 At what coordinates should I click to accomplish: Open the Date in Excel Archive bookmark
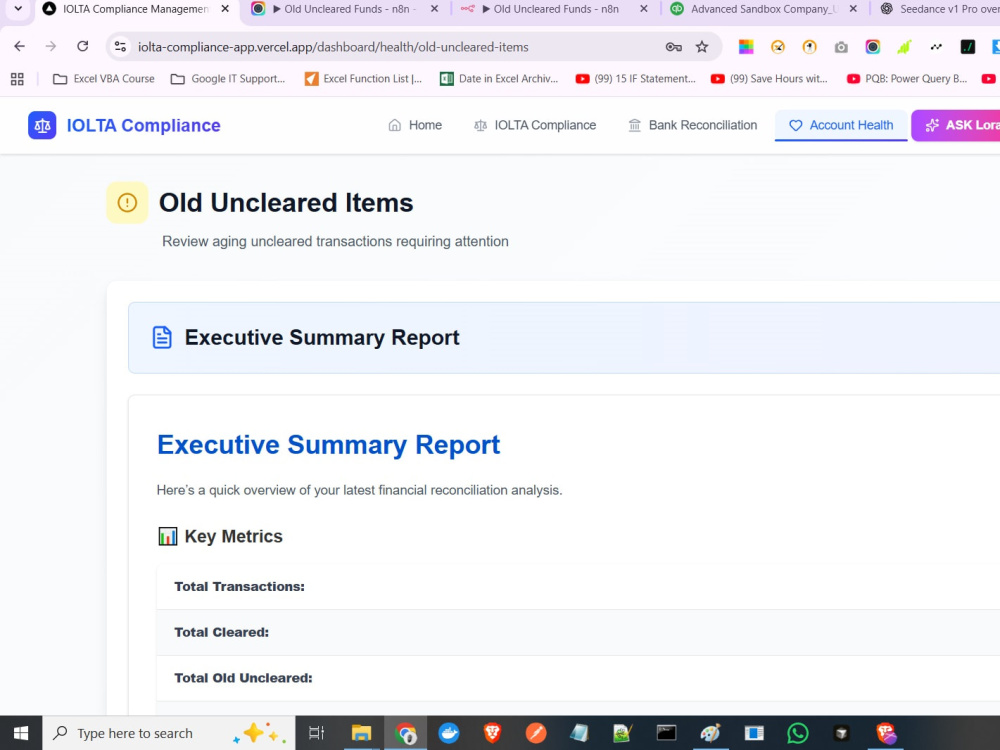[x=499, y=79]
